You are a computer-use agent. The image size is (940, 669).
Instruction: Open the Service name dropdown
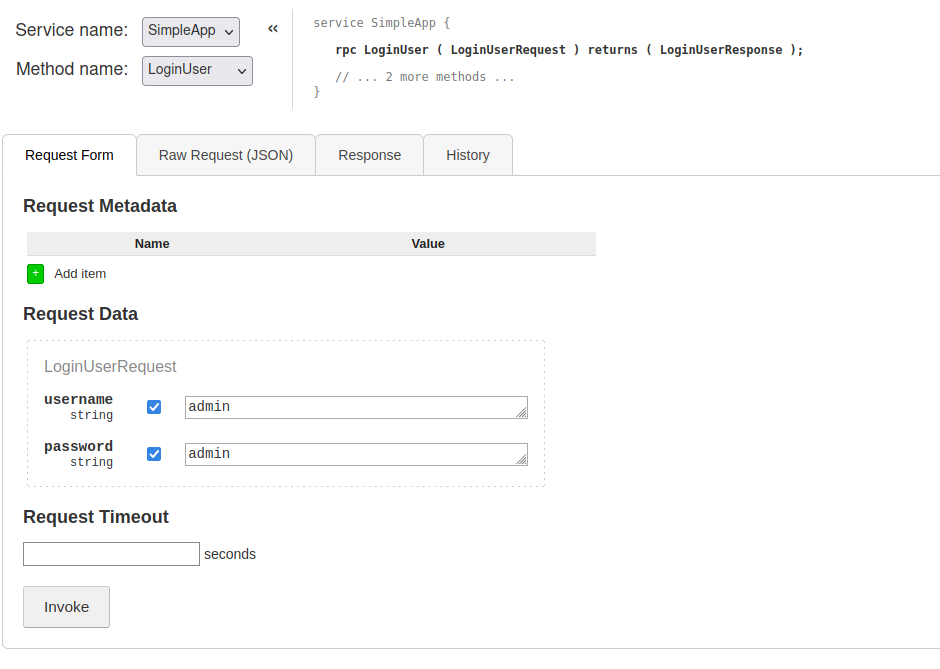(191, 31)
